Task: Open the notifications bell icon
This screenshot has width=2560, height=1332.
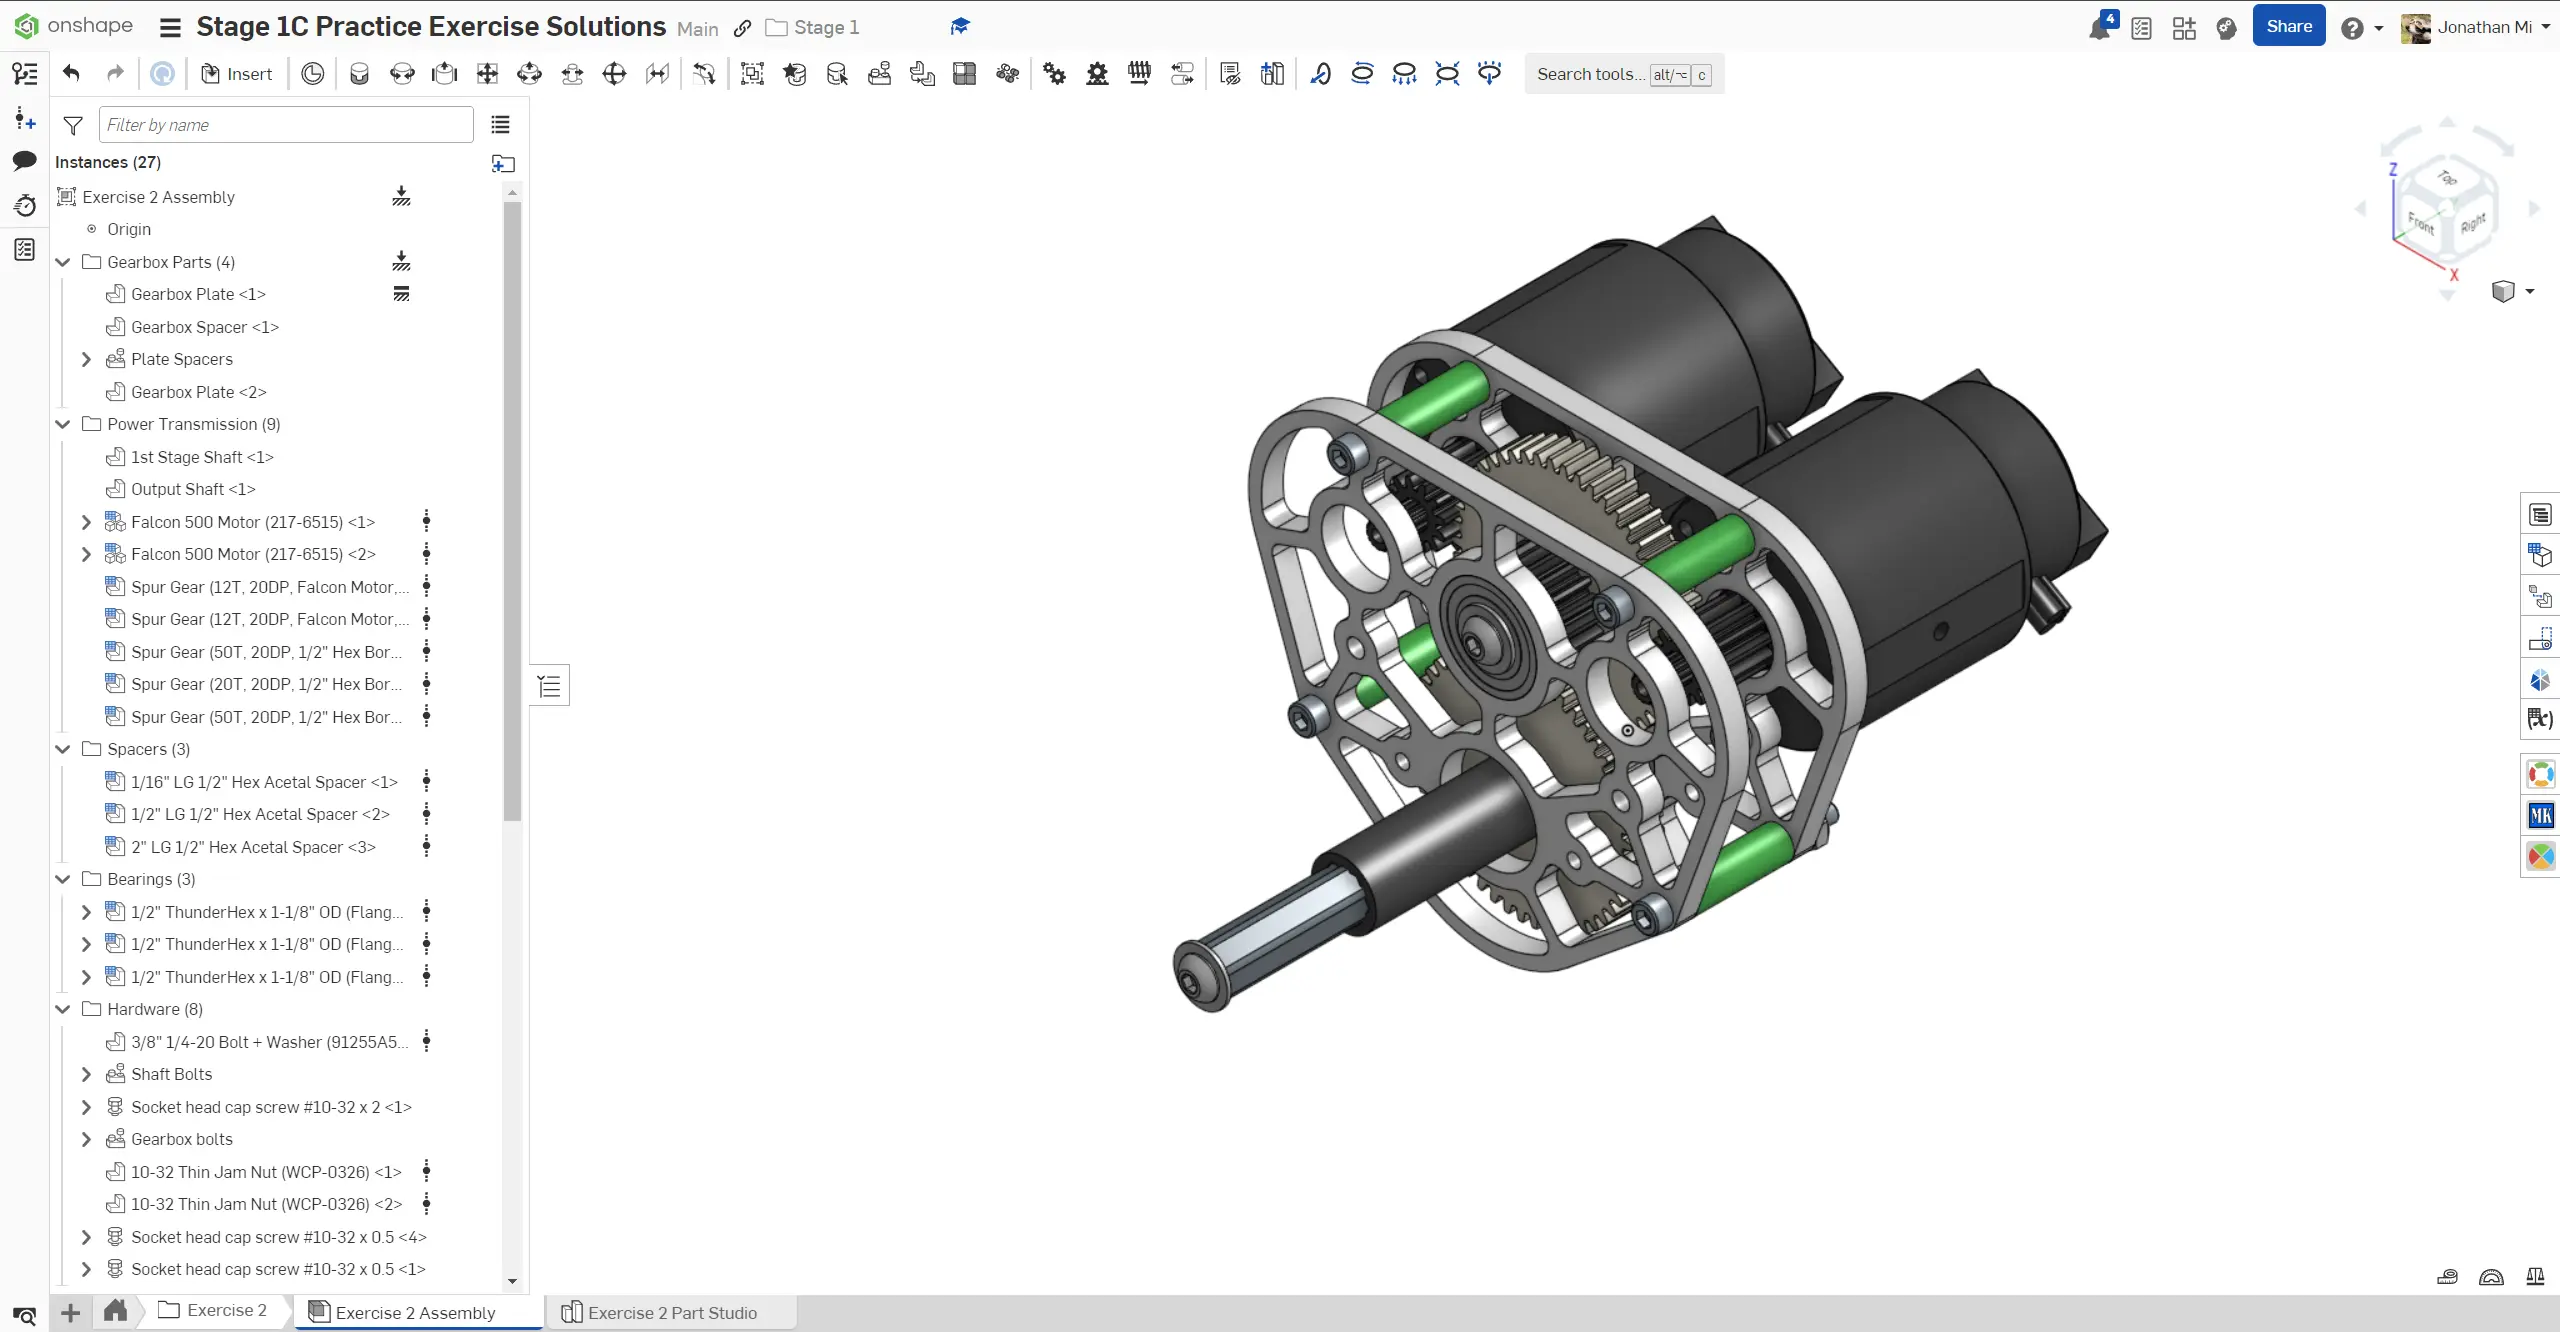Action: pyautogui.click(x=2099, y=28)
